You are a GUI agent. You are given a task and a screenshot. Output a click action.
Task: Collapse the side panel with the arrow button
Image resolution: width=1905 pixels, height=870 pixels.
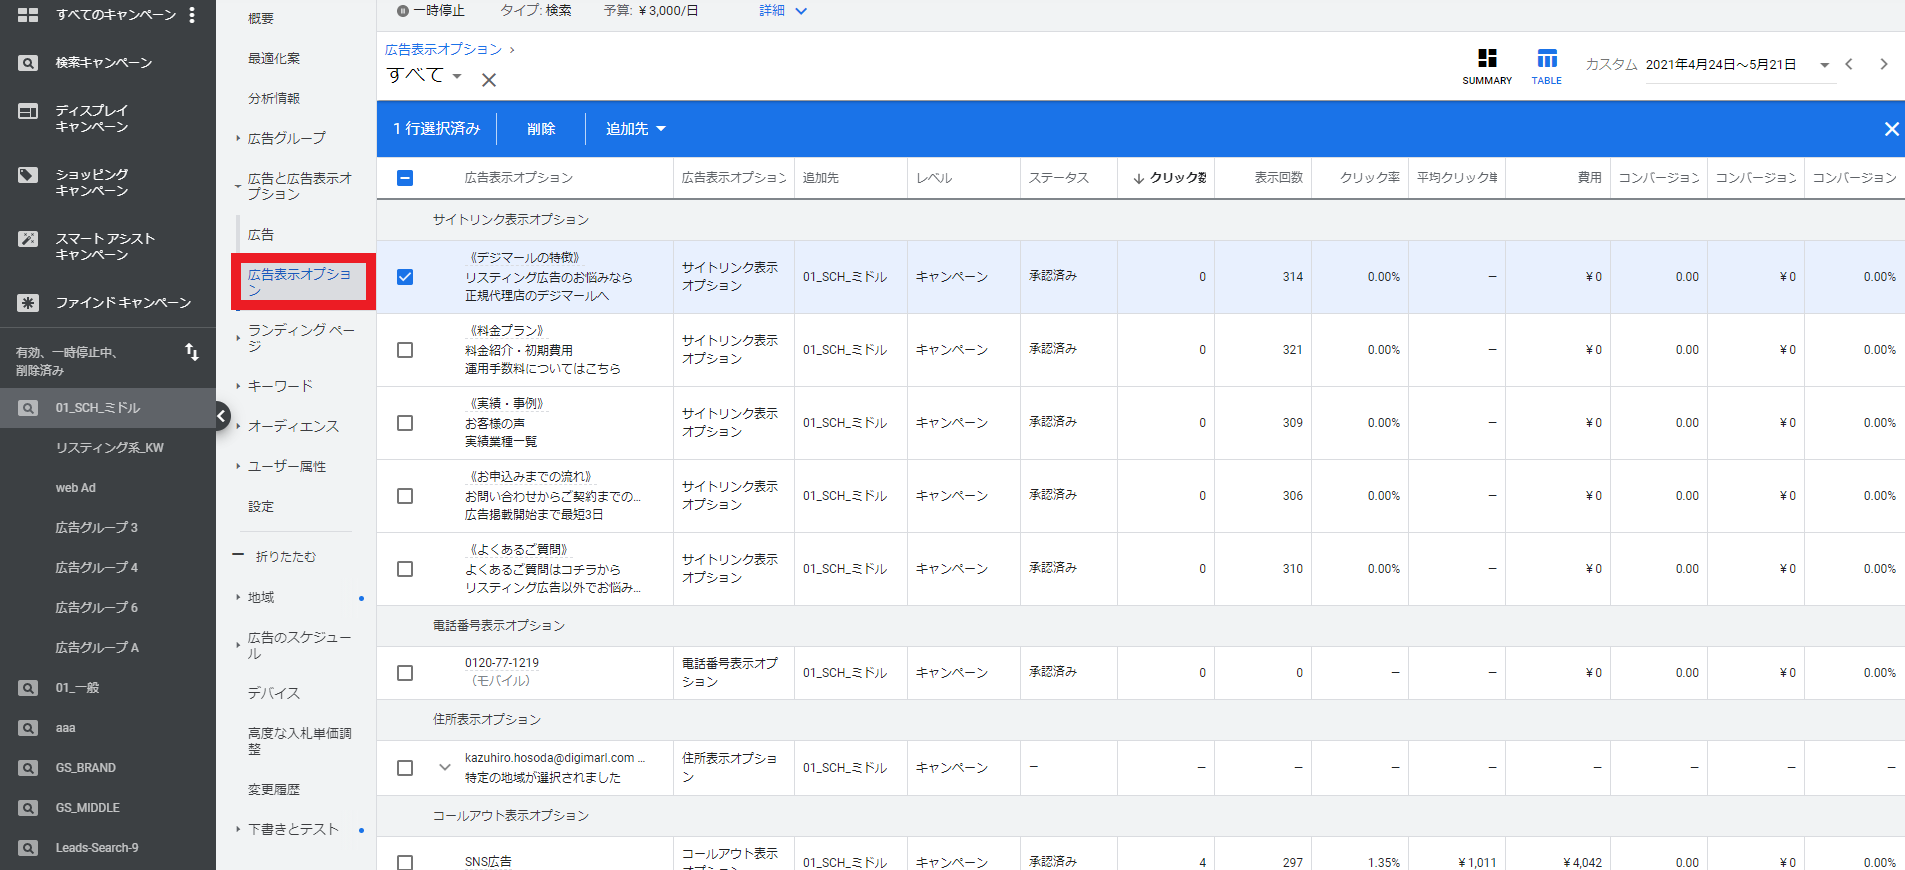(222, 416)
